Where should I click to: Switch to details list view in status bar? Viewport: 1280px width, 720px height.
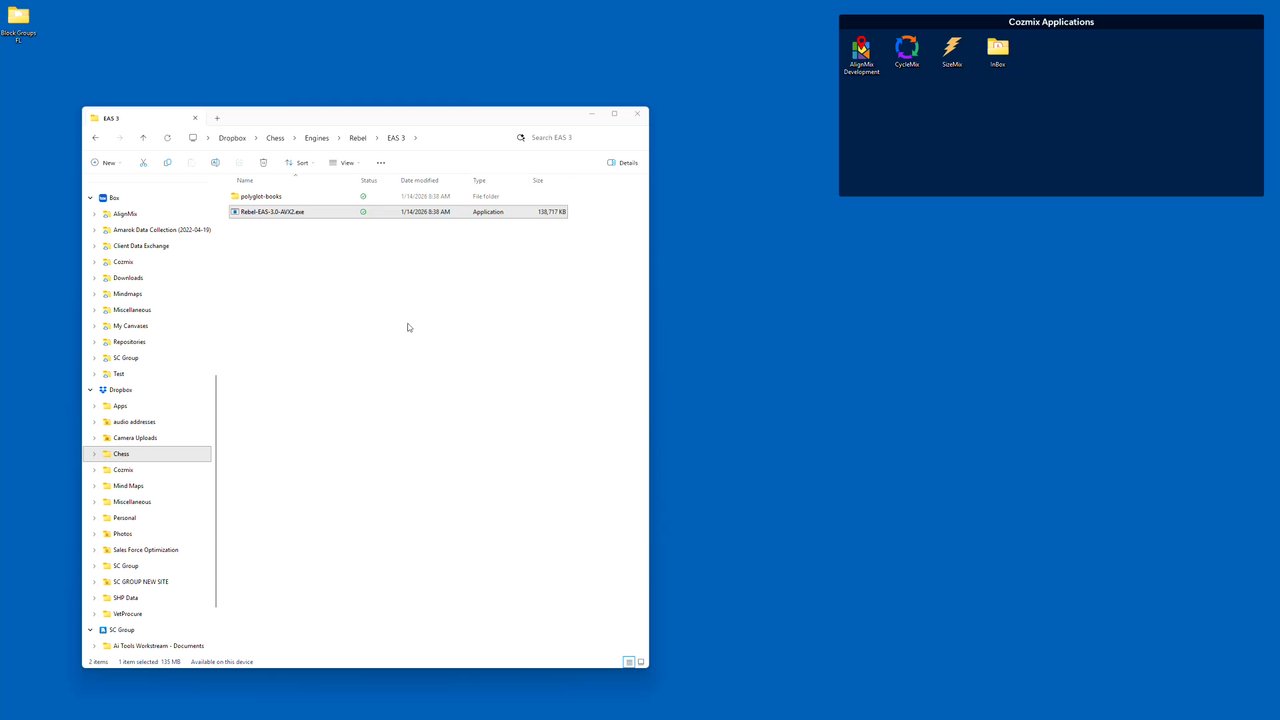[629, 662]
